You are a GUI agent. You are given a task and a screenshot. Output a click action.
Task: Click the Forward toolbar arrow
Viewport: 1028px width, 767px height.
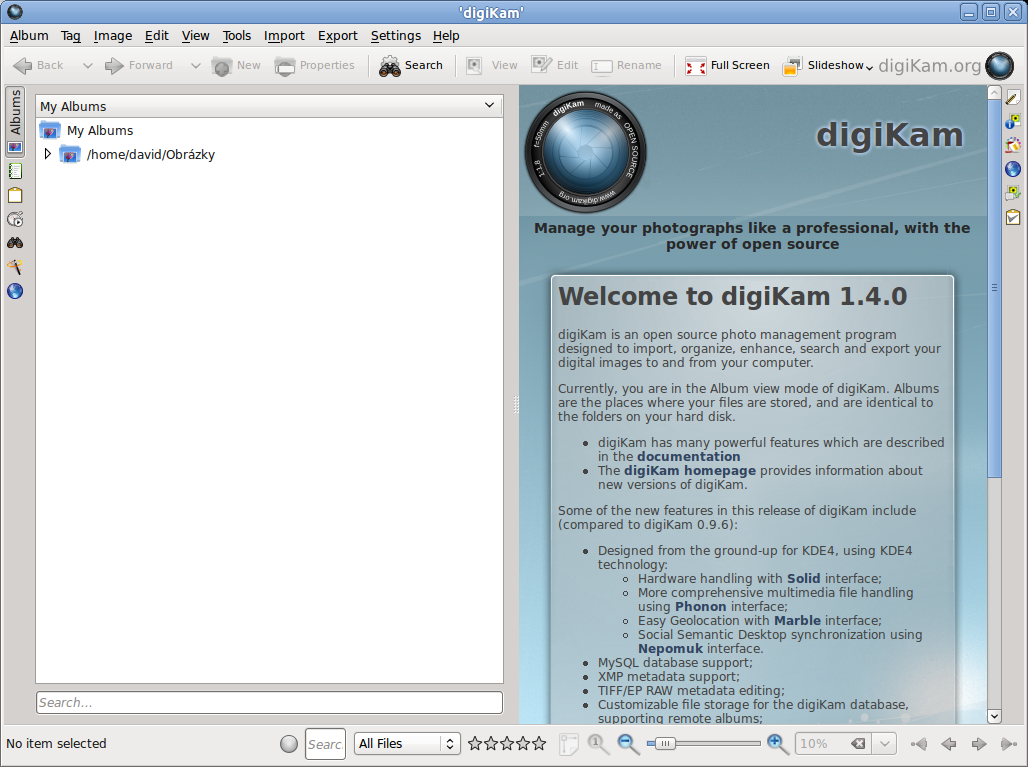139,66
